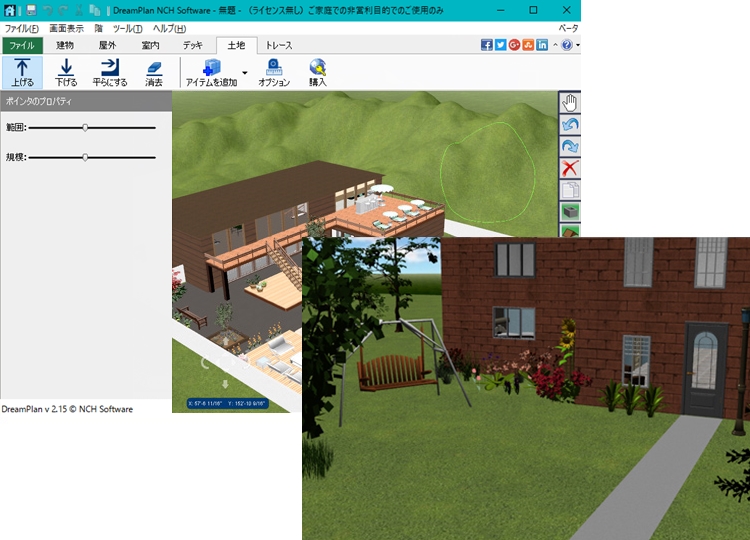Screen dimensions: 750x540
Task: Click the green circular brush outline on terrain
Action: coord(487,172)
